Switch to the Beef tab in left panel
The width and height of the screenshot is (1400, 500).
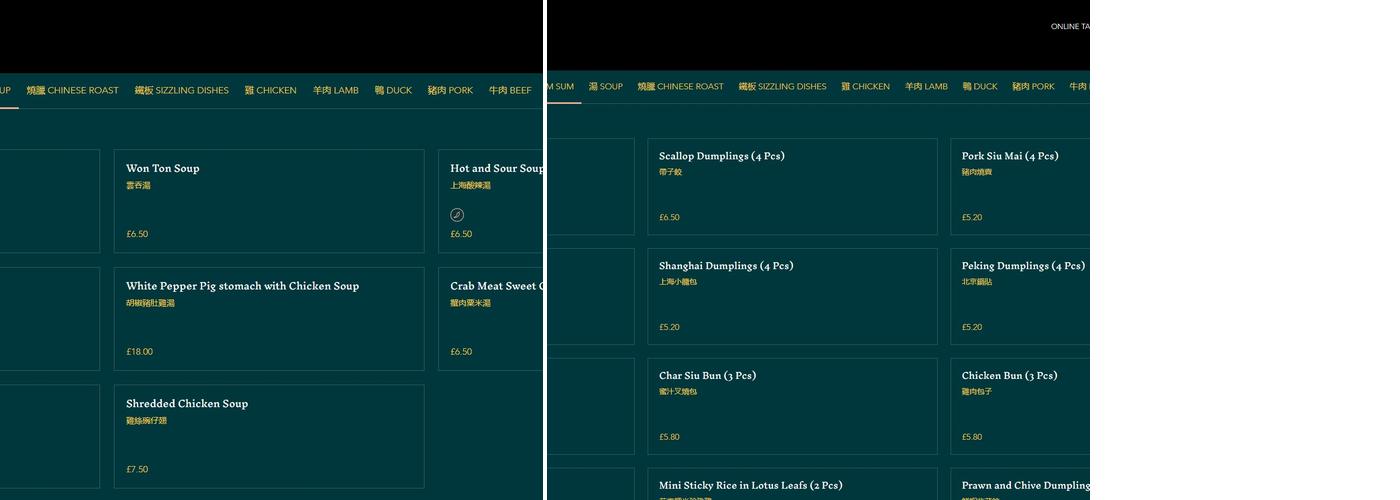(510, 90)
